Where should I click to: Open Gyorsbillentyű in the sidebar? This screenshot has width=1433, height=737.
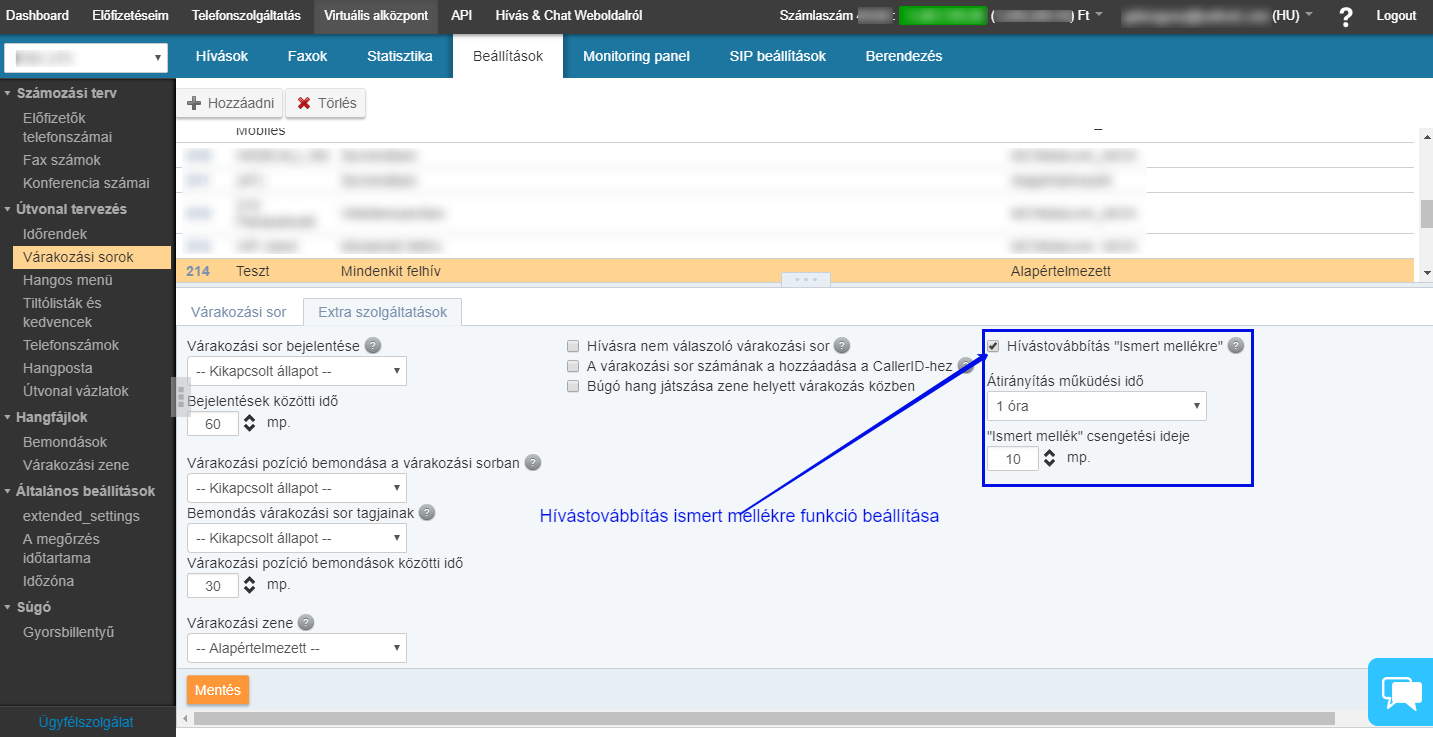pyautogui.click(x=69, y=632)
